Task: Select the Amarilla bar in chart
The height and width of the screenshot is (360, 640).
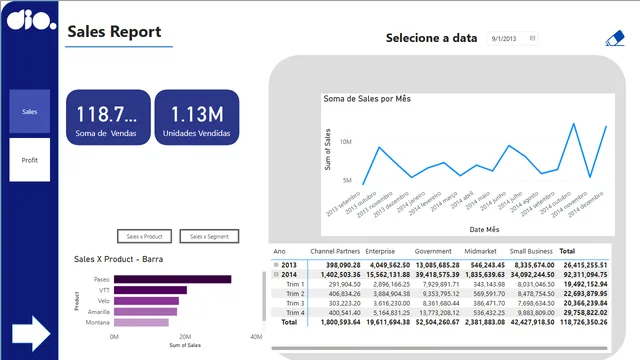Action: pyautogui.click(x=145, y=312)
